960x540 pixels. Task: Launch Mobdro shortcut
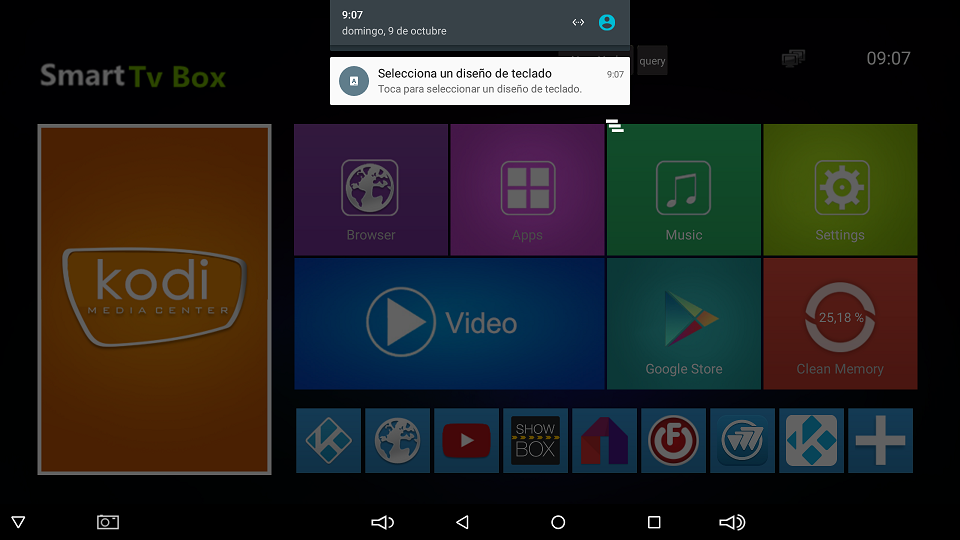[604, 441]
